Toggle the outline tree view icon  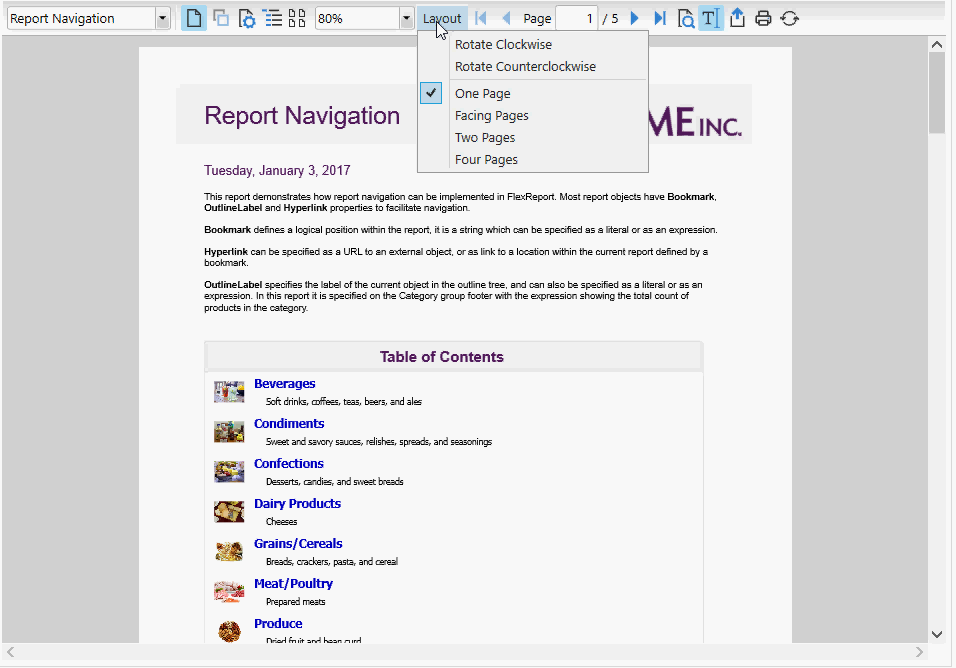272,18
